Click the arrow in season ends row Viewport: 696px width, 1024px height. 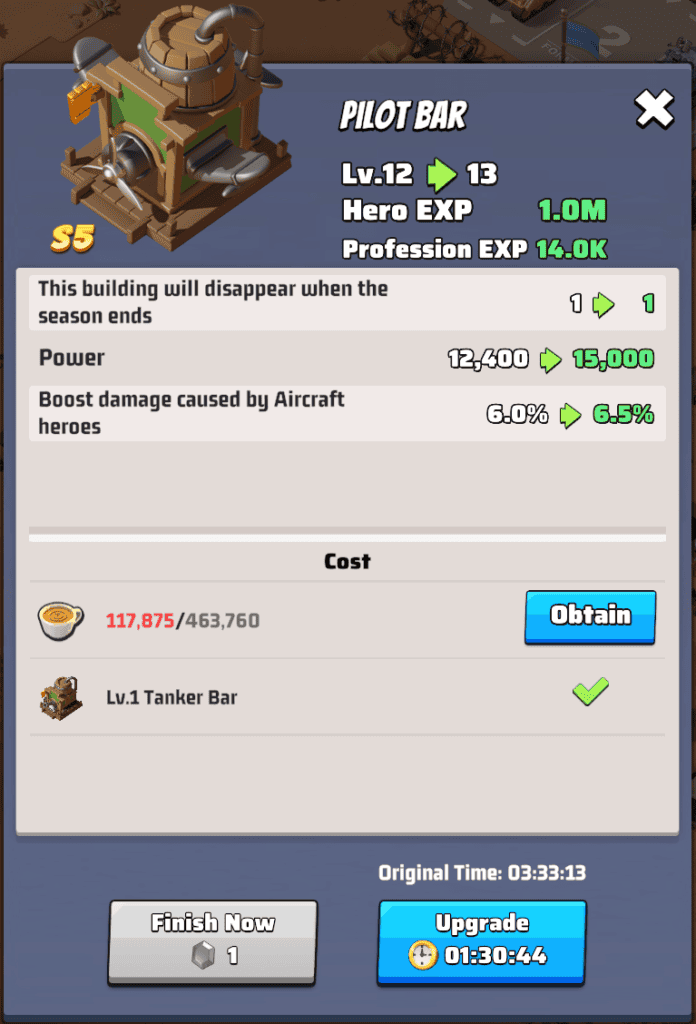click(603, 304)
